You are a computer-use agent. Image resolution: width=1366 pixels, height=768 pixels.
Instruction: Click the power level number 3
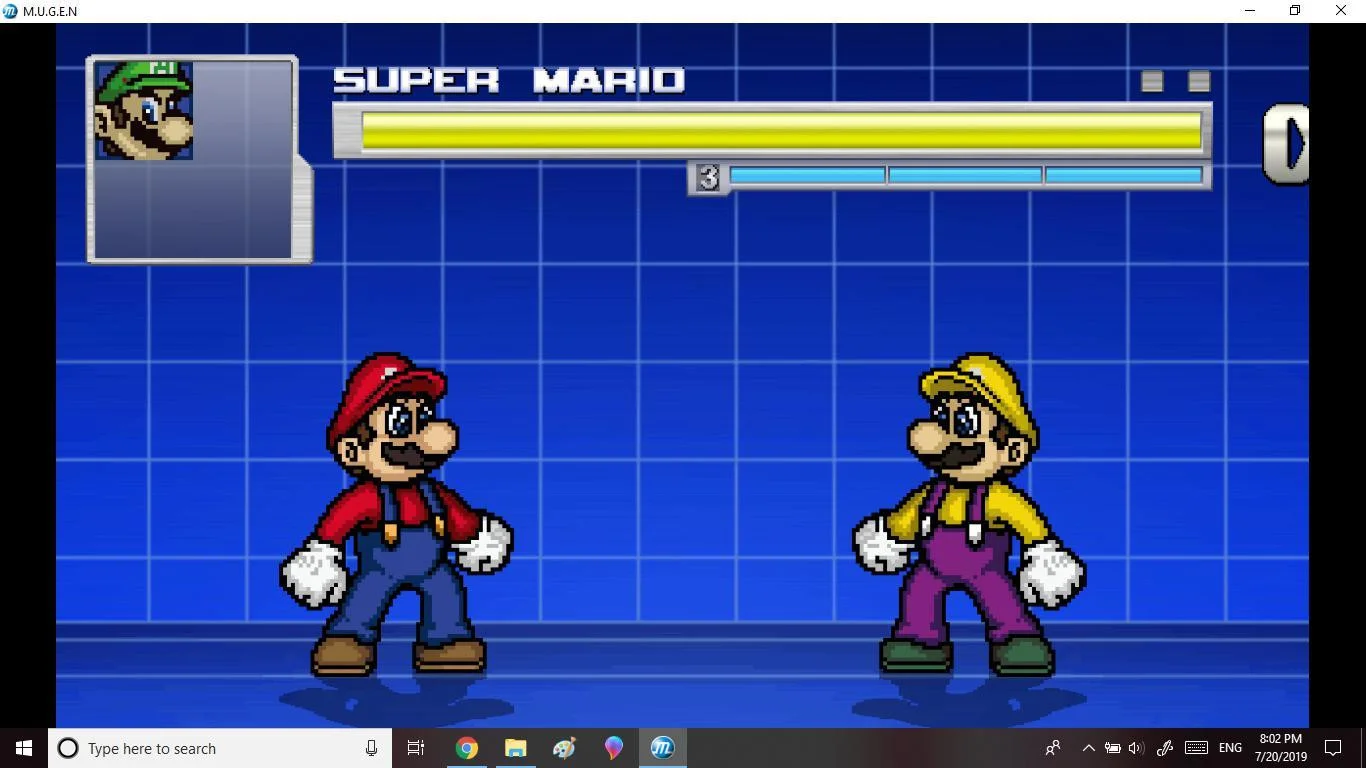click(x=708, y=178)
